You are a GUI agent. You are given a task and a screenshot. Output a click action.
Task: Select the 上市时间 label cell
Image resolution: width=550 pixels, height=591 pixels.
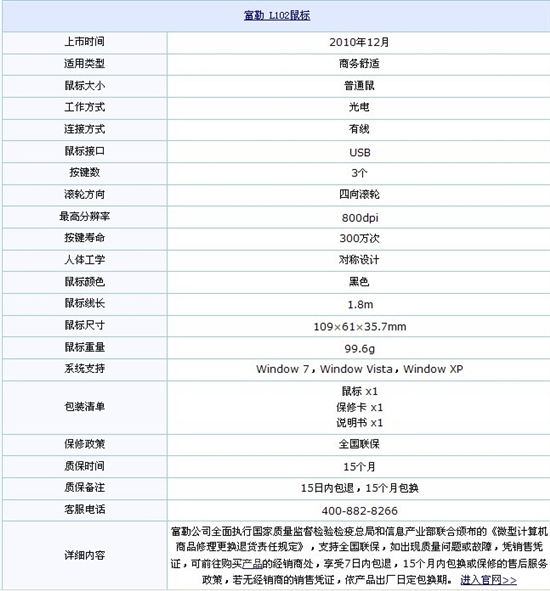[84, 41]
